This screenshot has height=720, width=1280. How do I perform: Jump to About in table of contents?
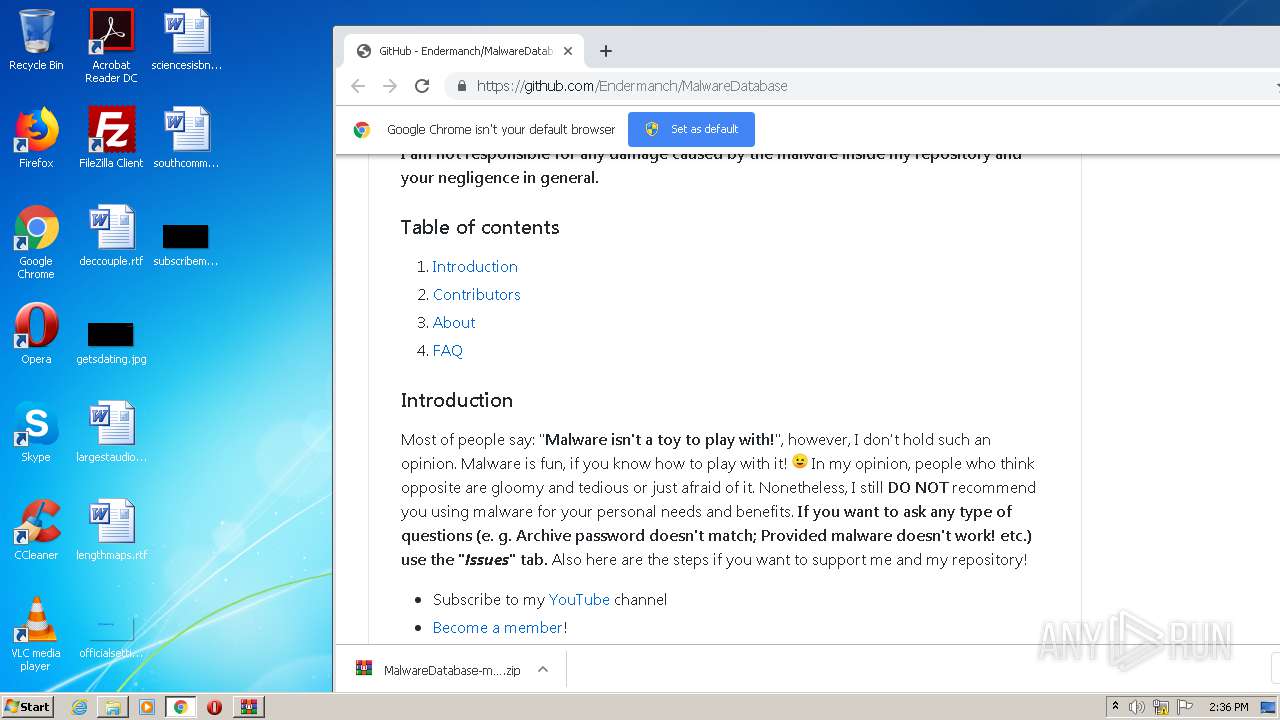[x=454, y=322]
